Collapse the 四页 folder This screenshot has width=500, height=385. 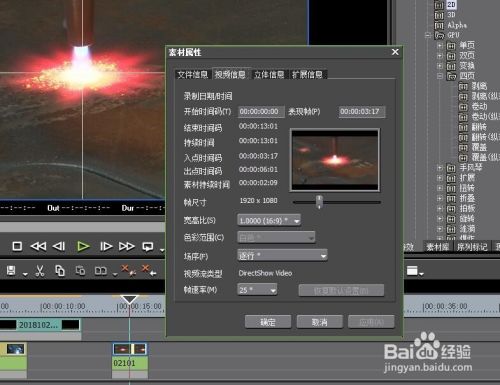[x=440, y=76]
